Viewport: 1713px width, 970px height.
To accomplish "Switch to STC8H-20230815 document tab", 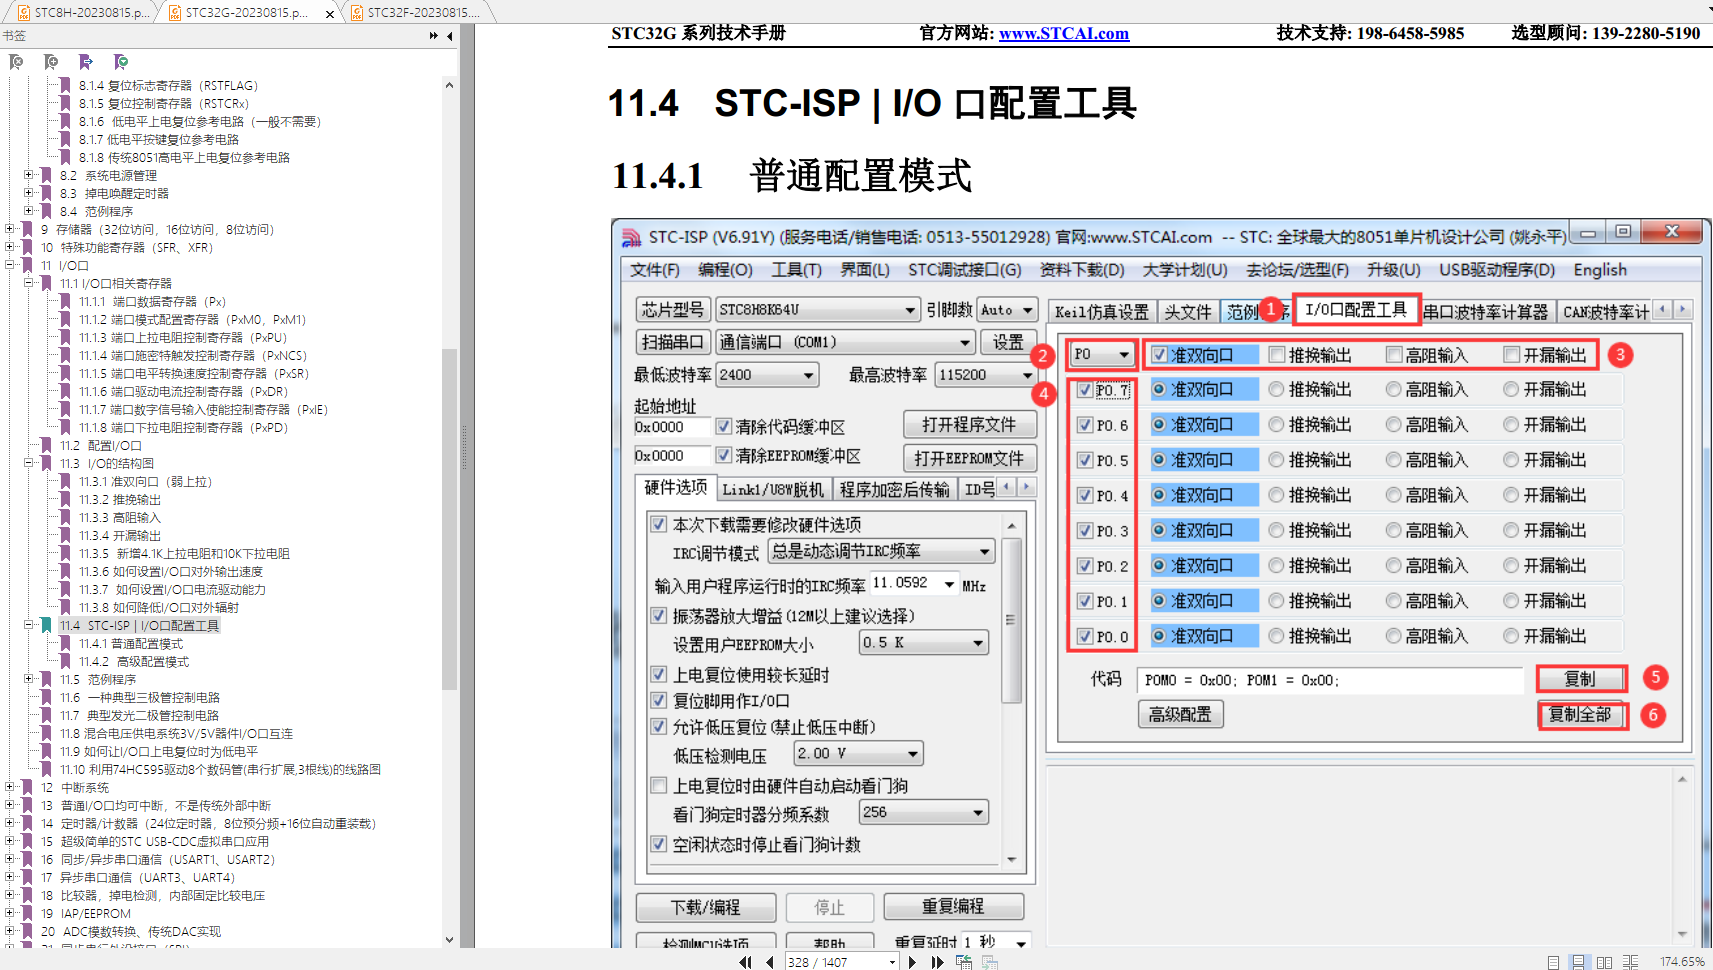I will [83, 13].
